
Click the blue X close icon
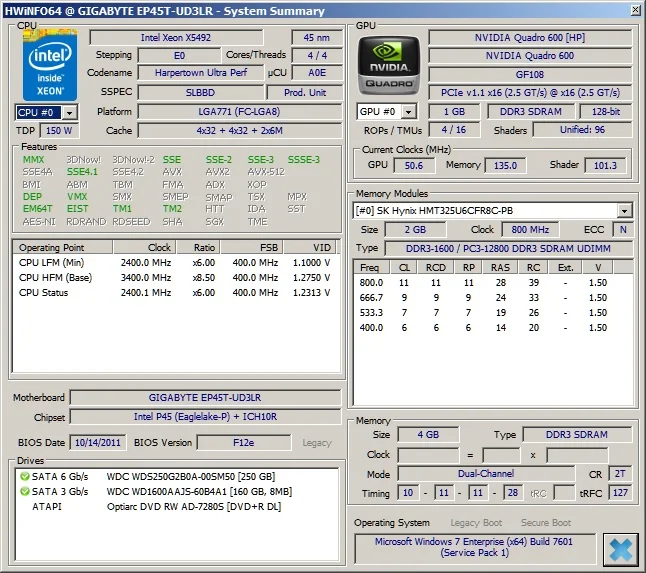[619, 548]
